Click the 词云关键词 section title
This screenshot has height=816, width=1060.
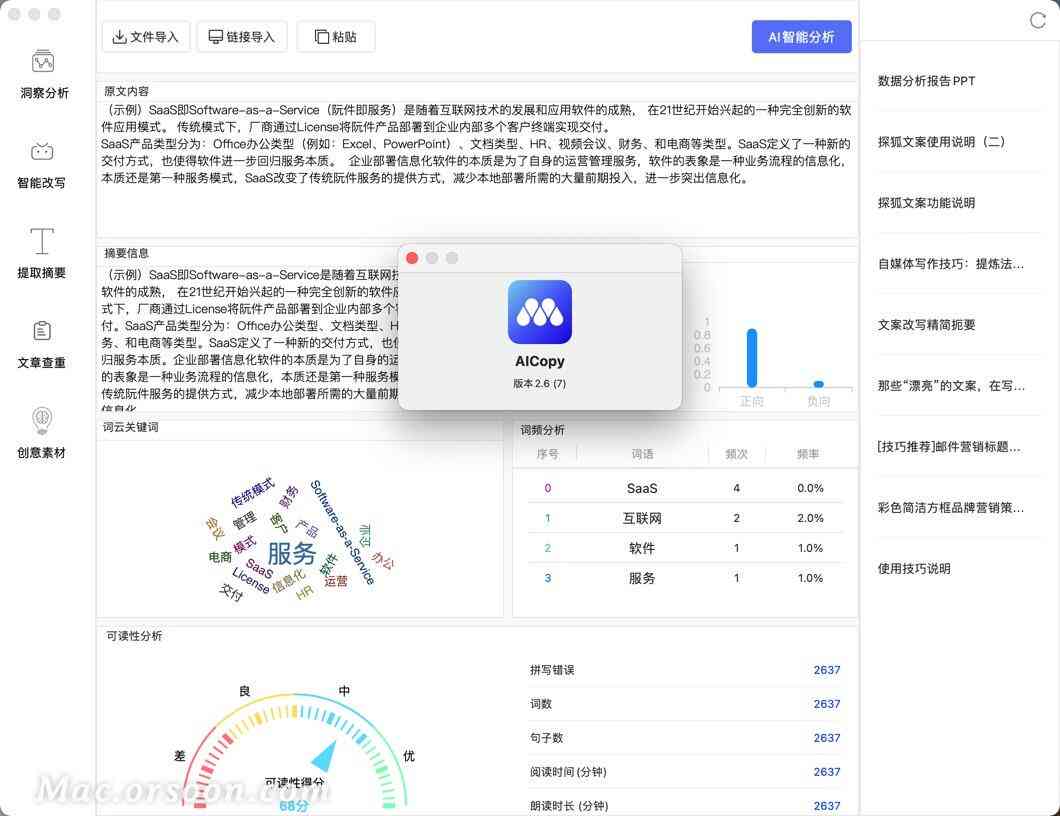[131, 427]
